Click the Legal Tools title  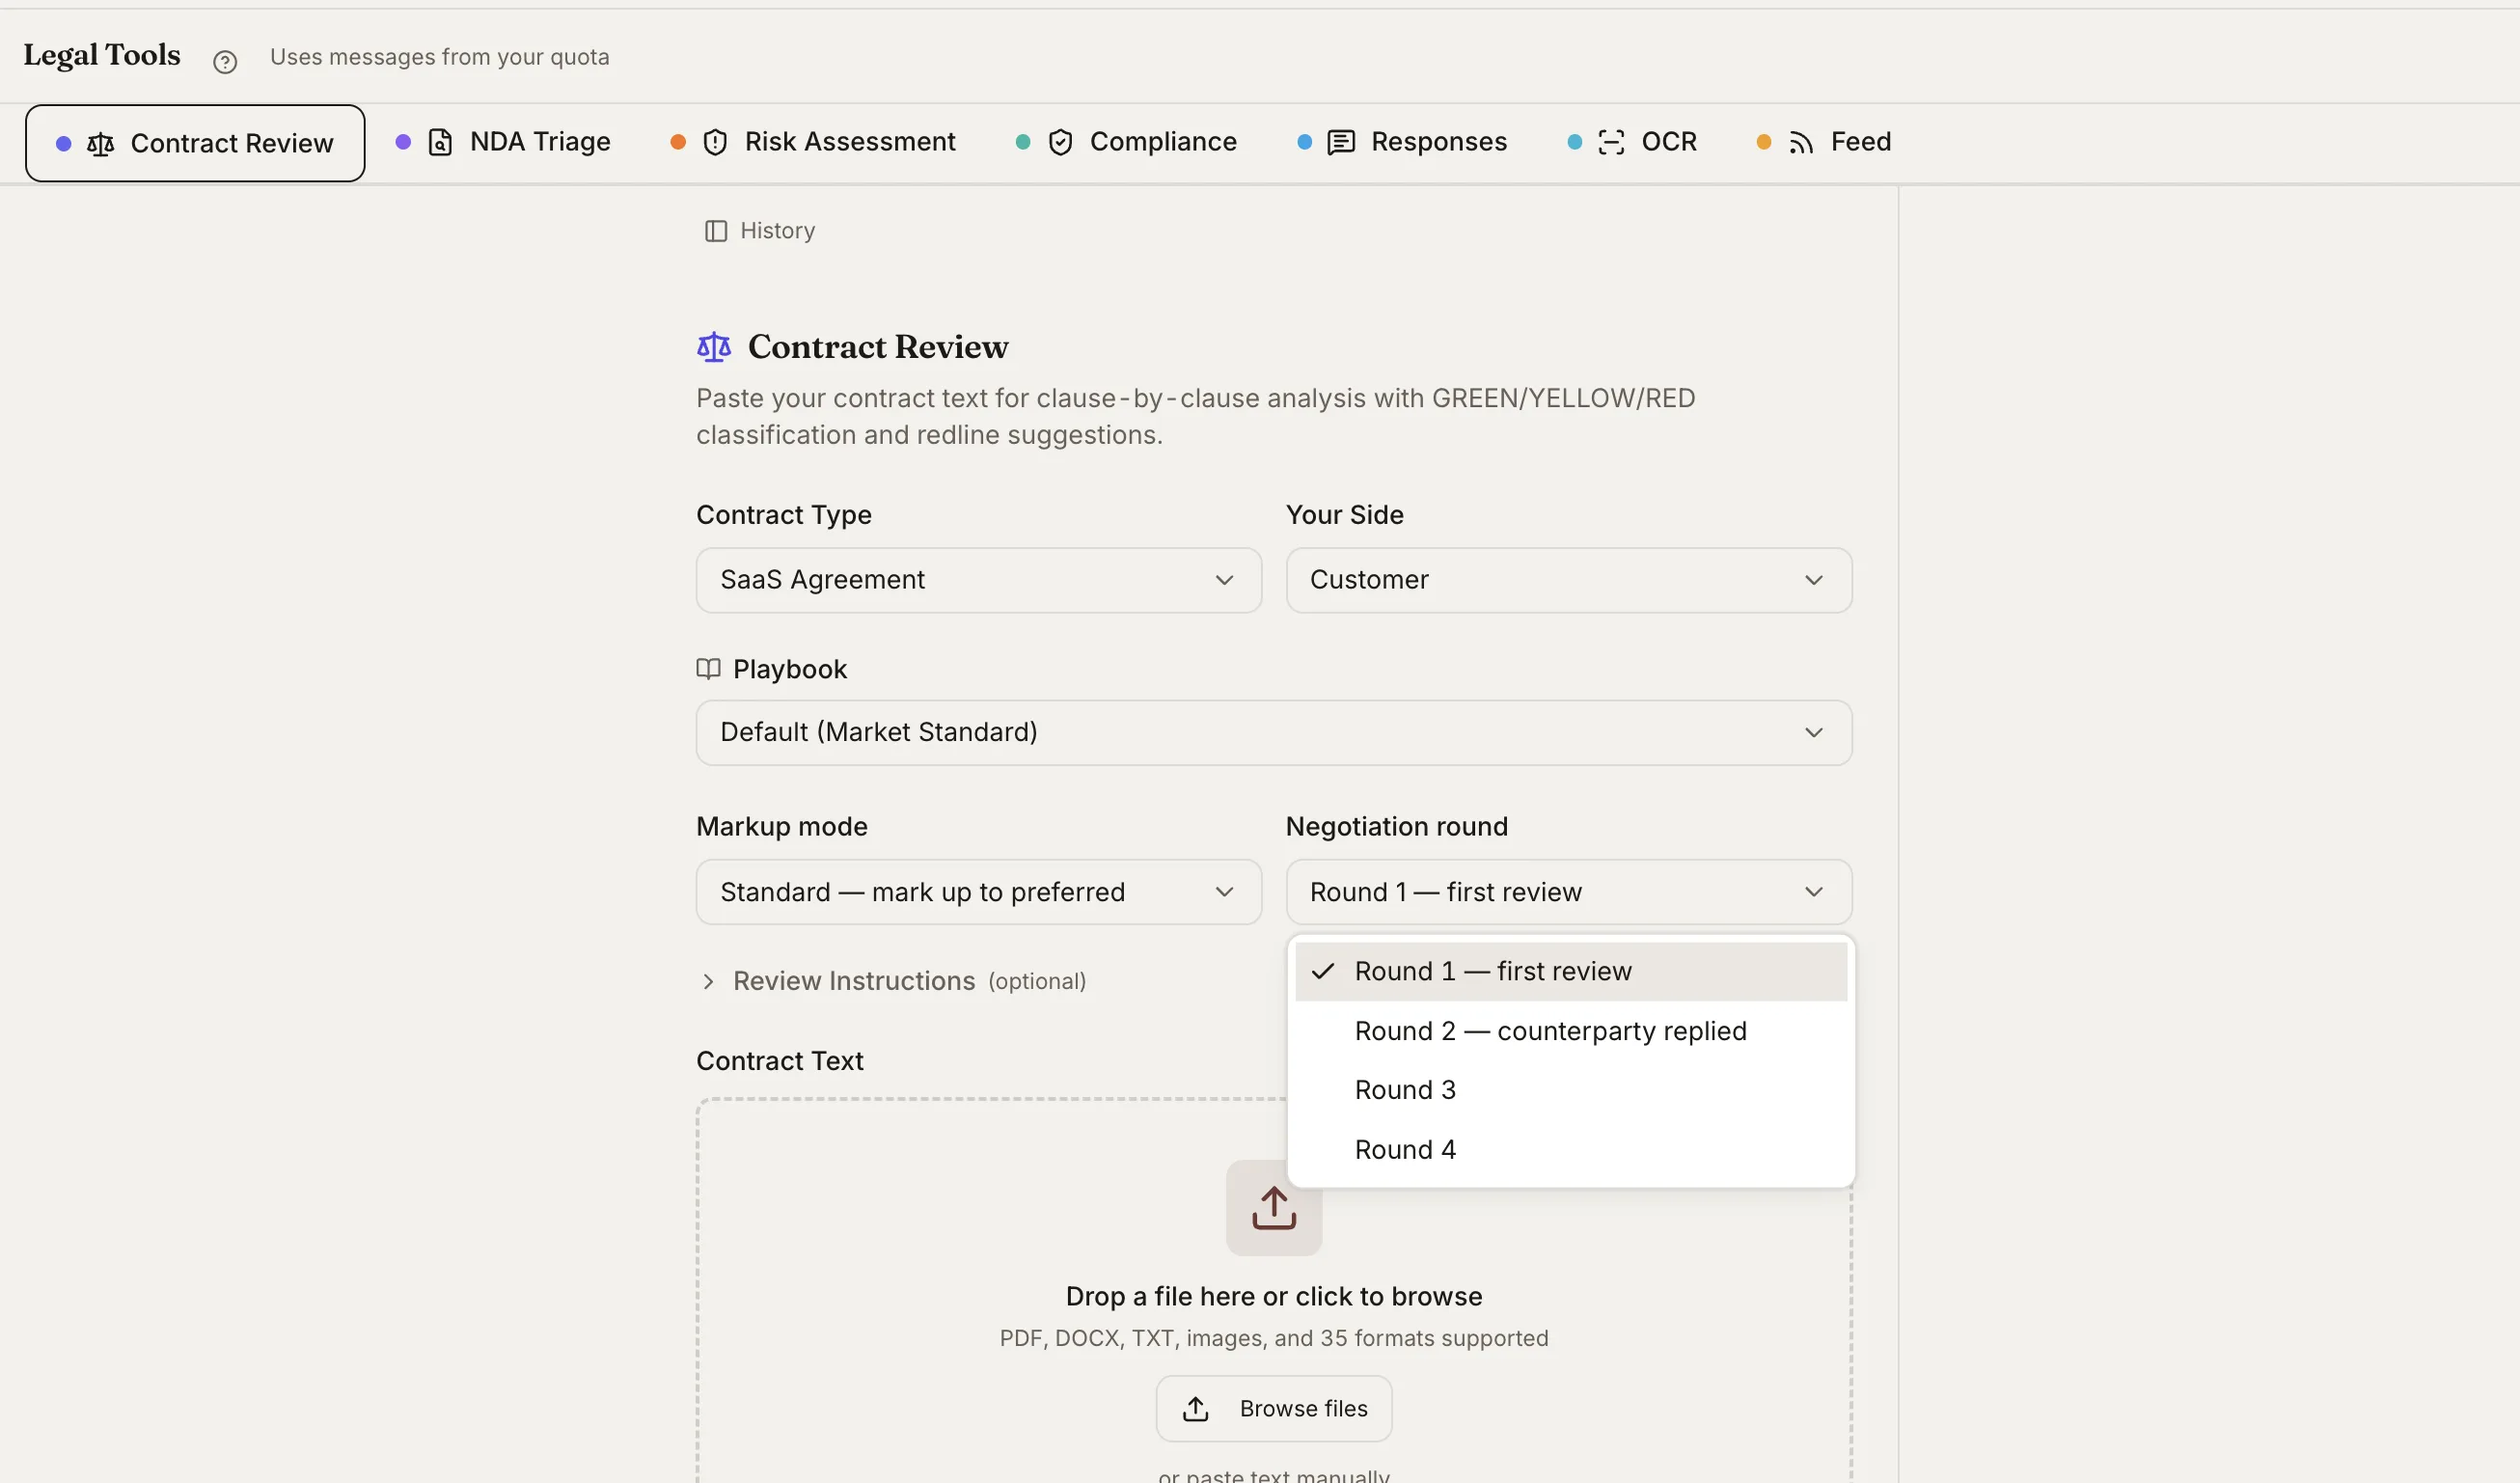(x=102, y=55)
